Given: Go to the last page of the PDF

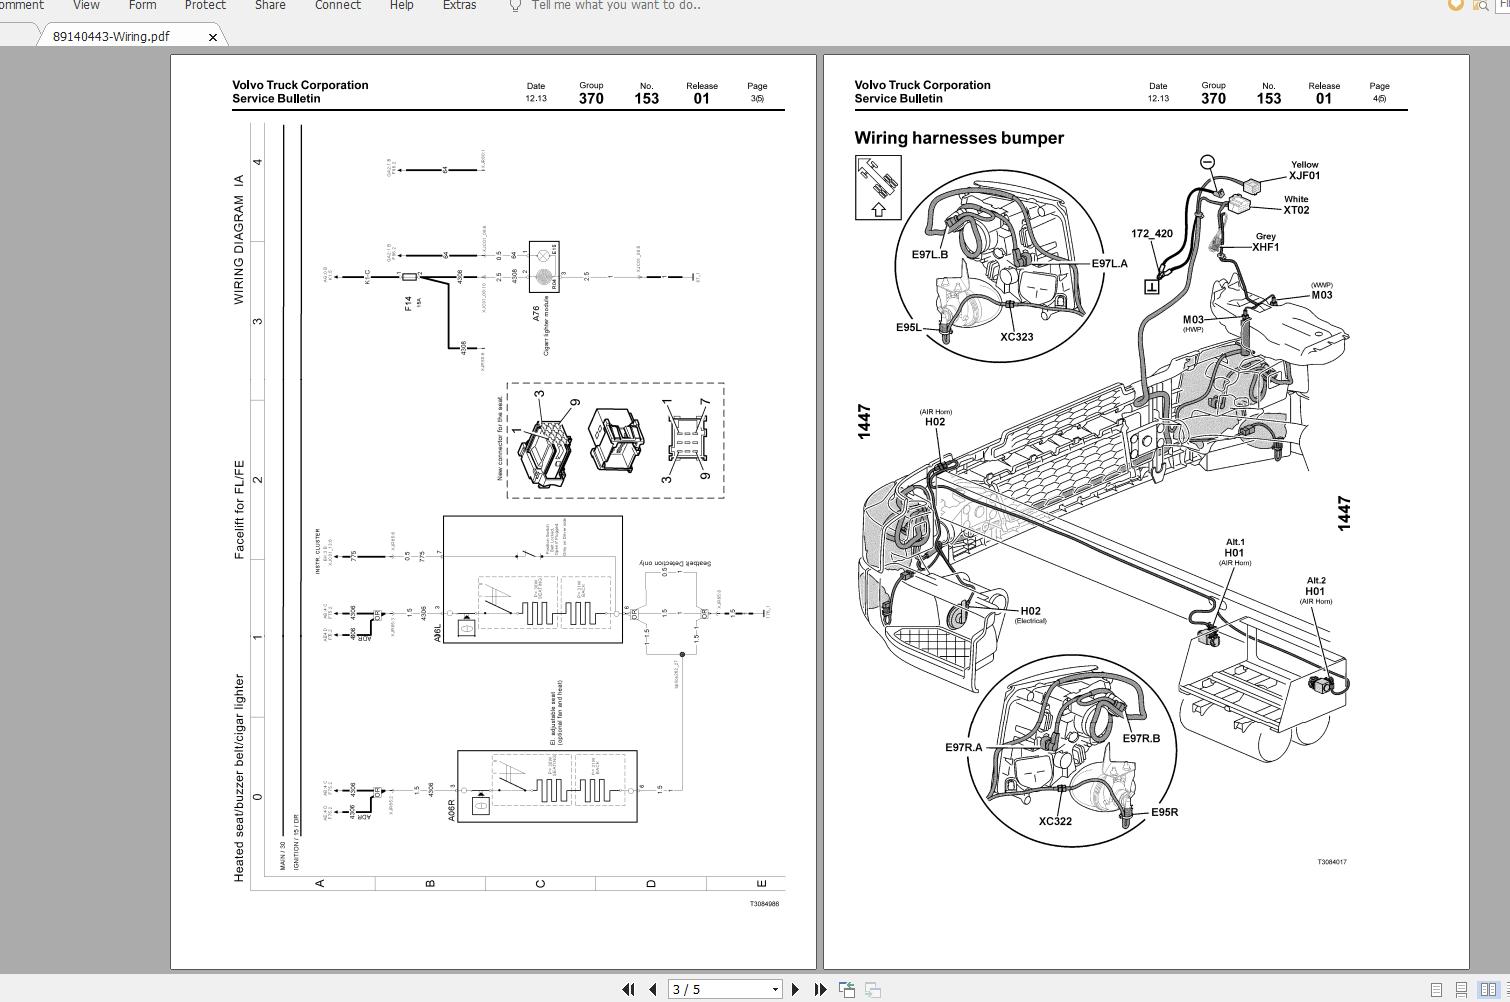Looking at the screenshot, I should [820, 989].
